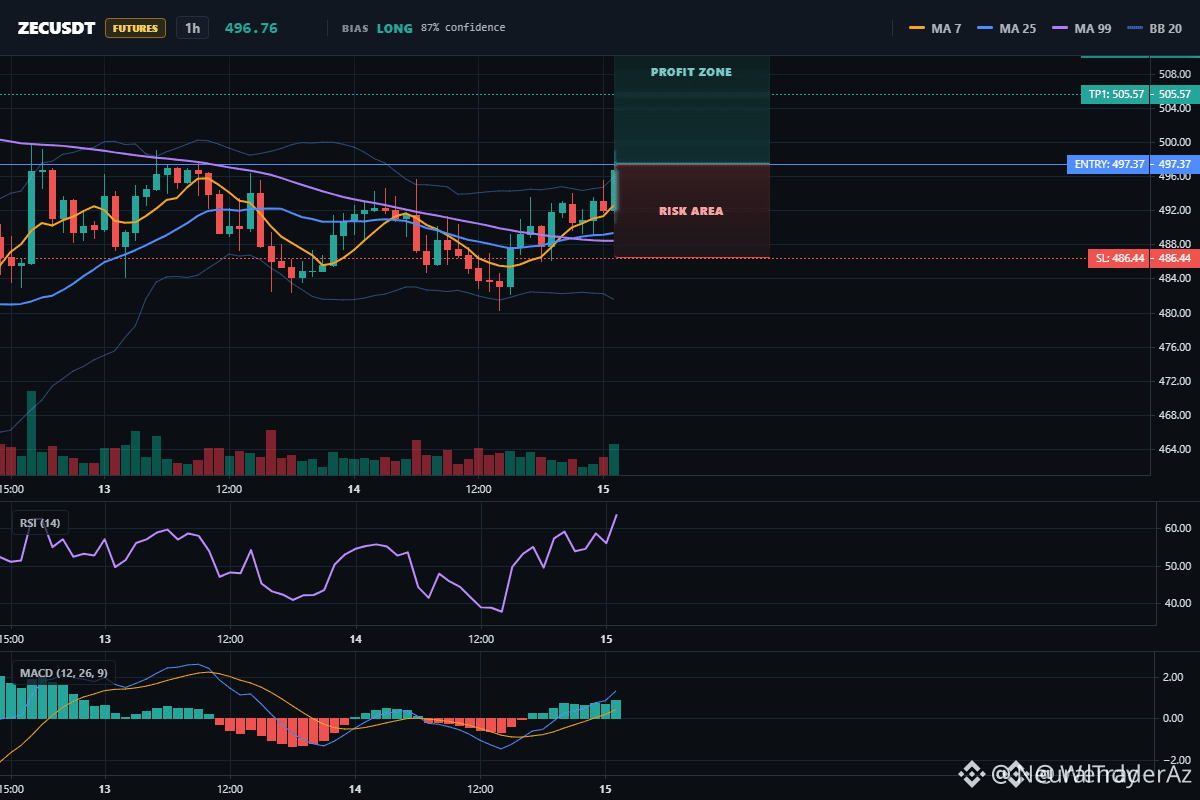Click the 14 date label on time axis

[354, 489]
